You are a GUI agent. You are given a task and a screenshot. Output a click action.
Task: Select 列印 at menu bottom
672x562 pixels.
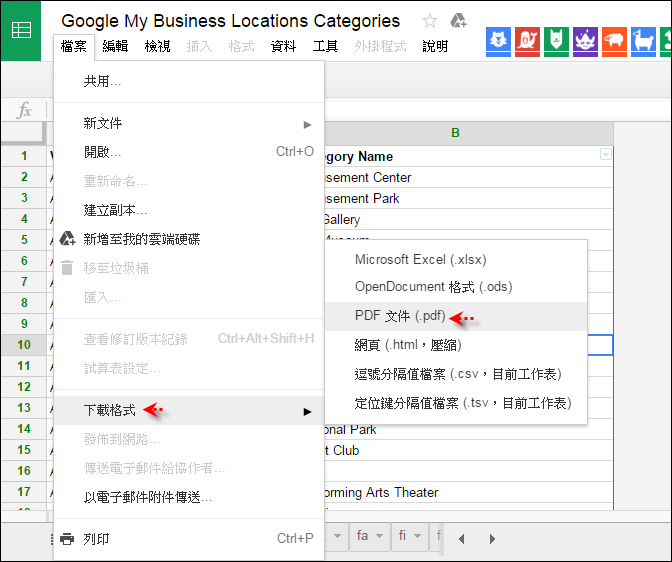(x=189, y=538)
